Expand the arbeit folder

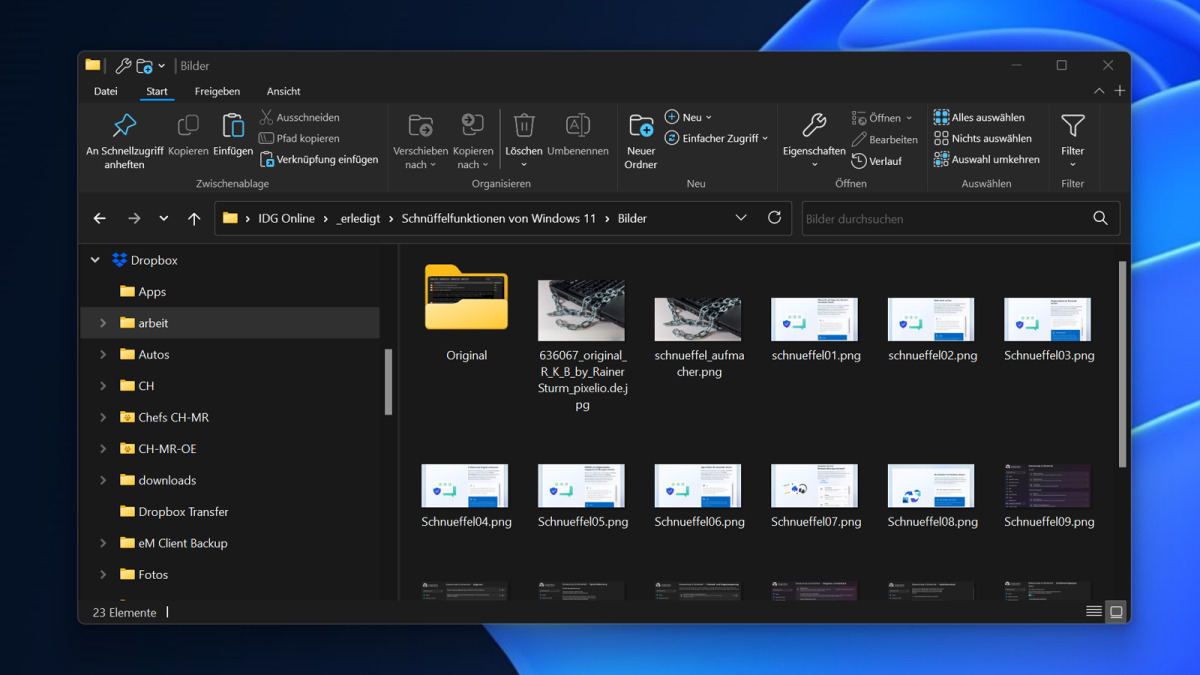tap(103, 323)
